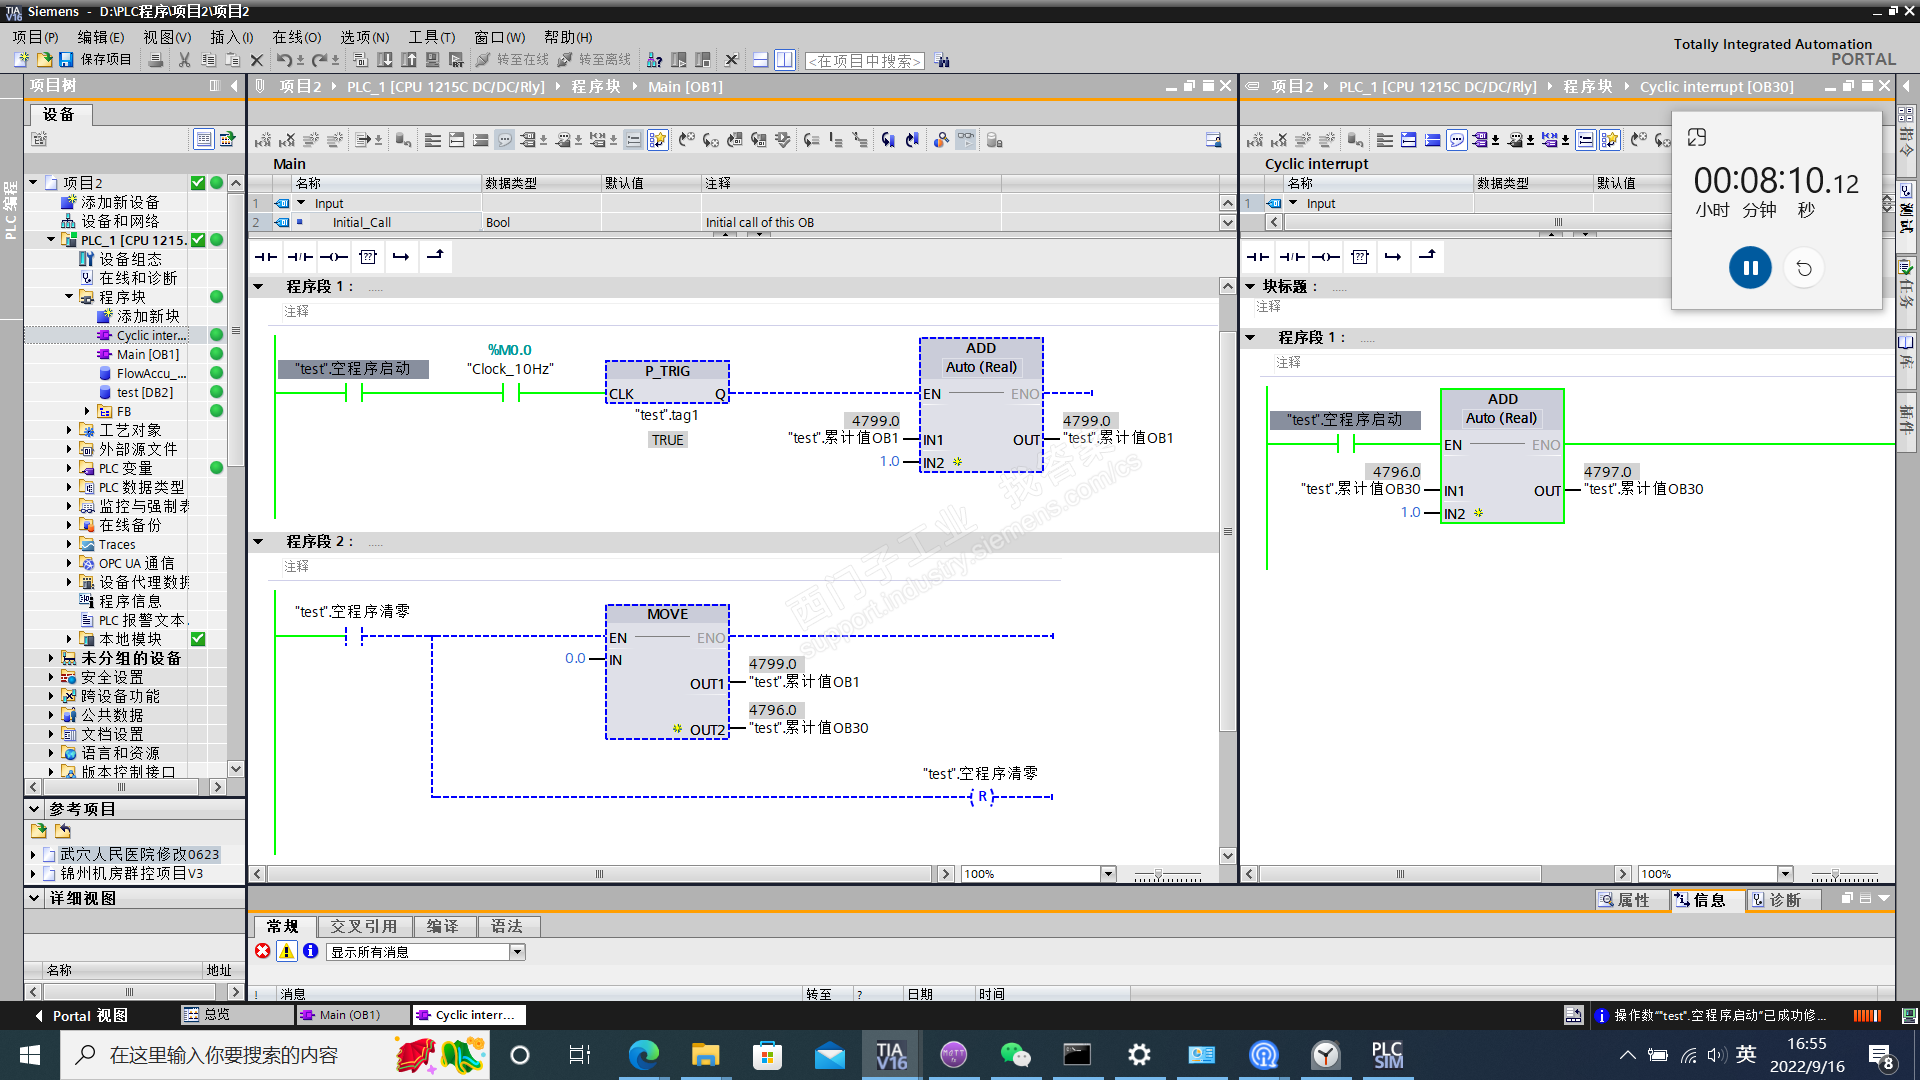This screenshot has height=1080, width=1920.
Task: Insert a coil instruction in Main editor
Action: pyautogui.click(x=334, y=257)
